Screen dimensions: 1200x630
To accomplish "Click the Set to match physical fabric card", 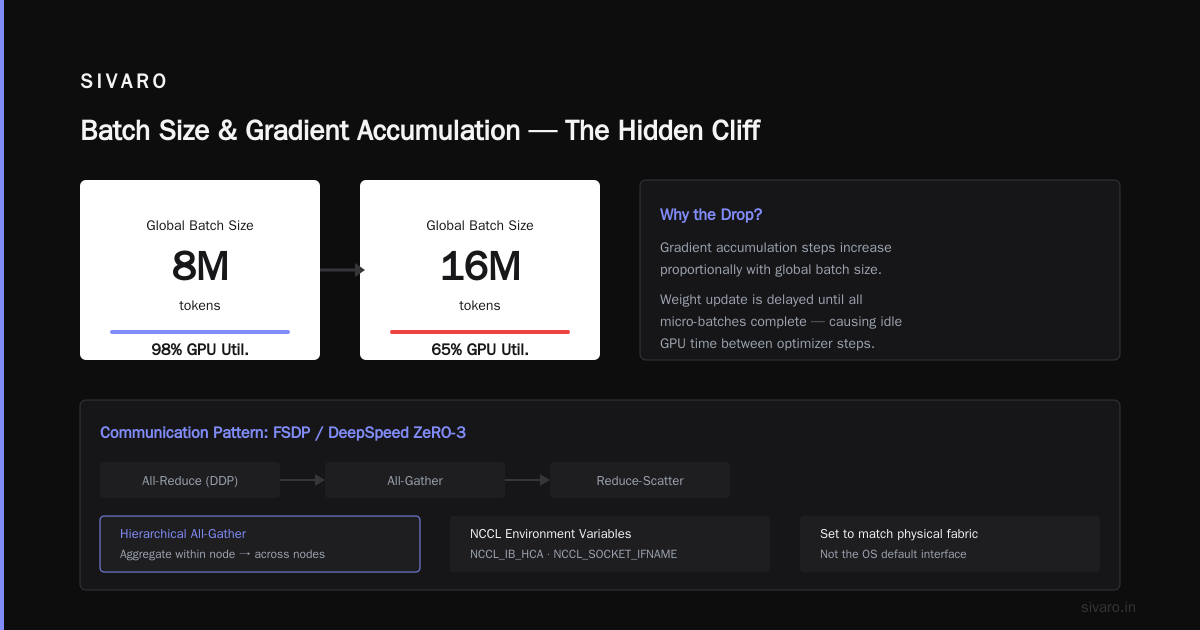I will 950,544.
